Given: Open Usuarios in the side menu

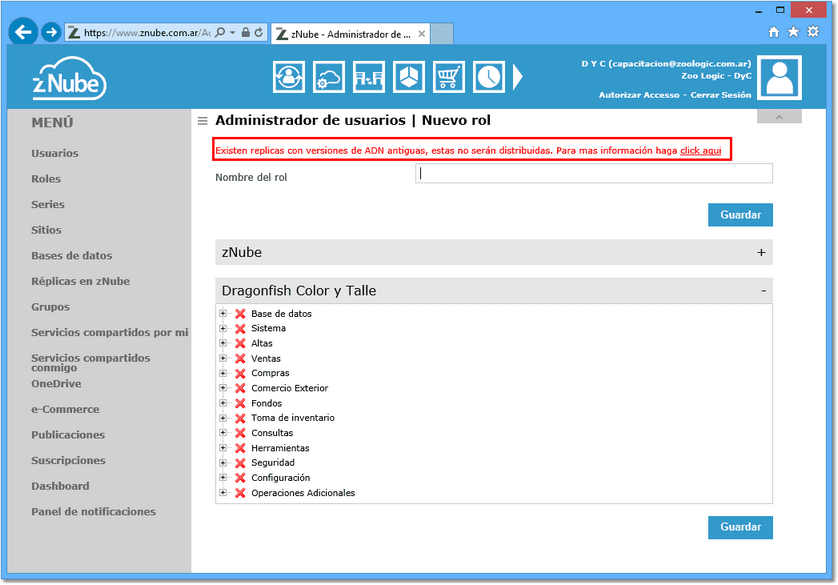Looking at the screenshot, I should (55, 153).
